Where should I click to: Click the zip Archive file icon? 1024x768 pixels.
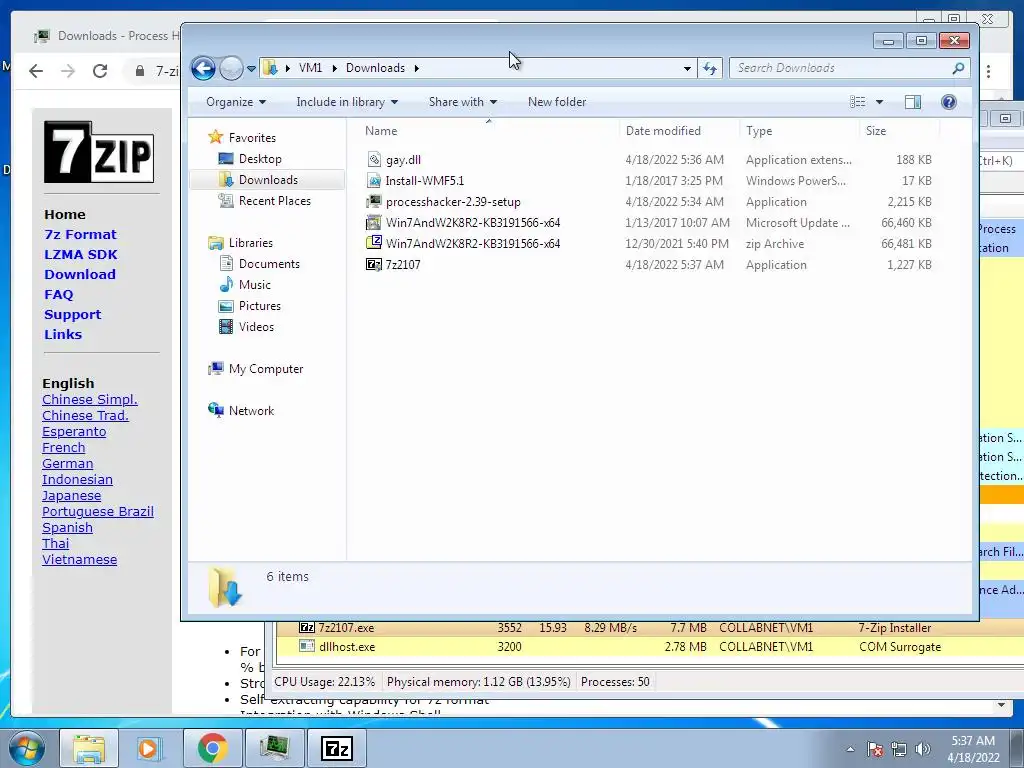[x=374, y=243]
